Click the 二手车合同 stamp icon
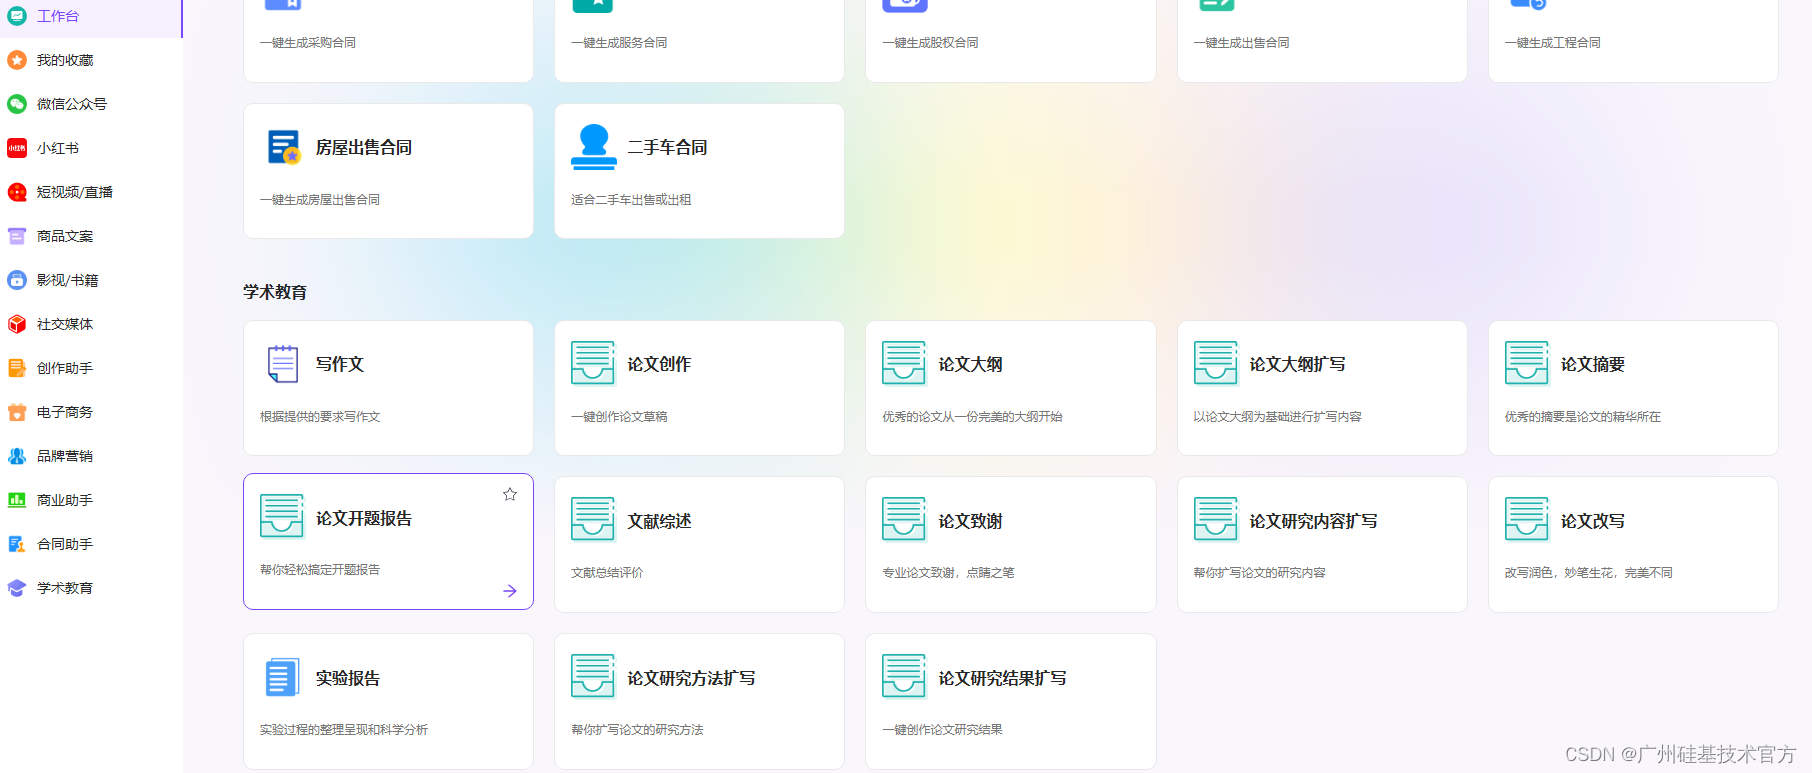The height and width of the screenshot is (773, 1812). coord(594,147)
